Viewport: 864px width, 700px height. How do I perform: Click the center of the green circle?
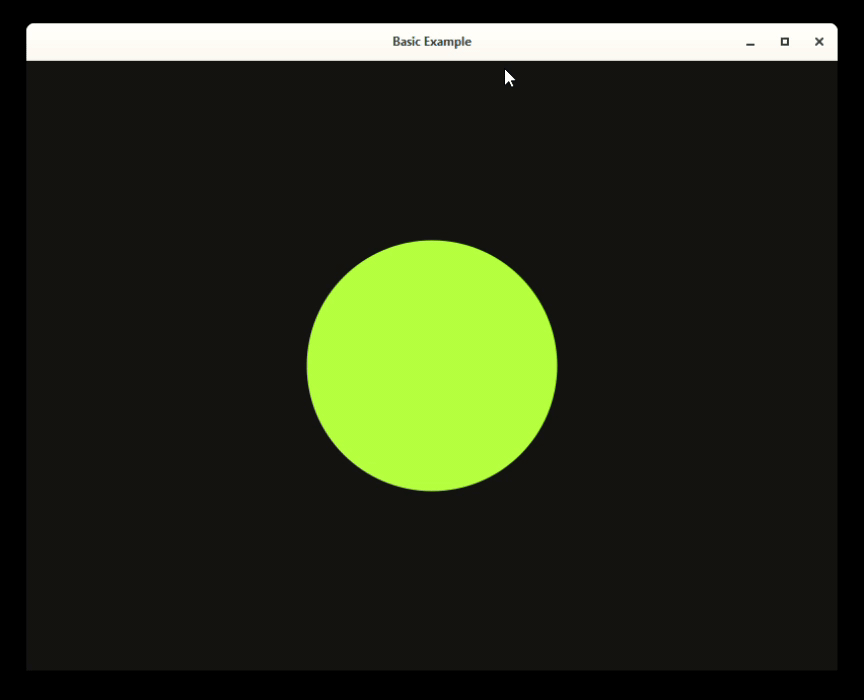point(432,365)
